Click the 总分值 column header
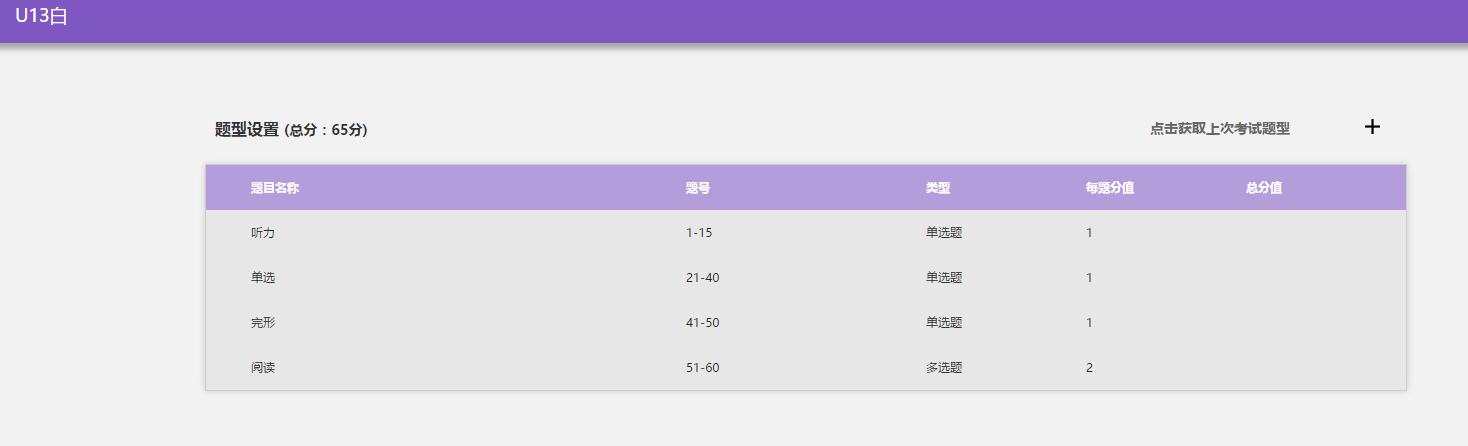 click(1264, 188)
